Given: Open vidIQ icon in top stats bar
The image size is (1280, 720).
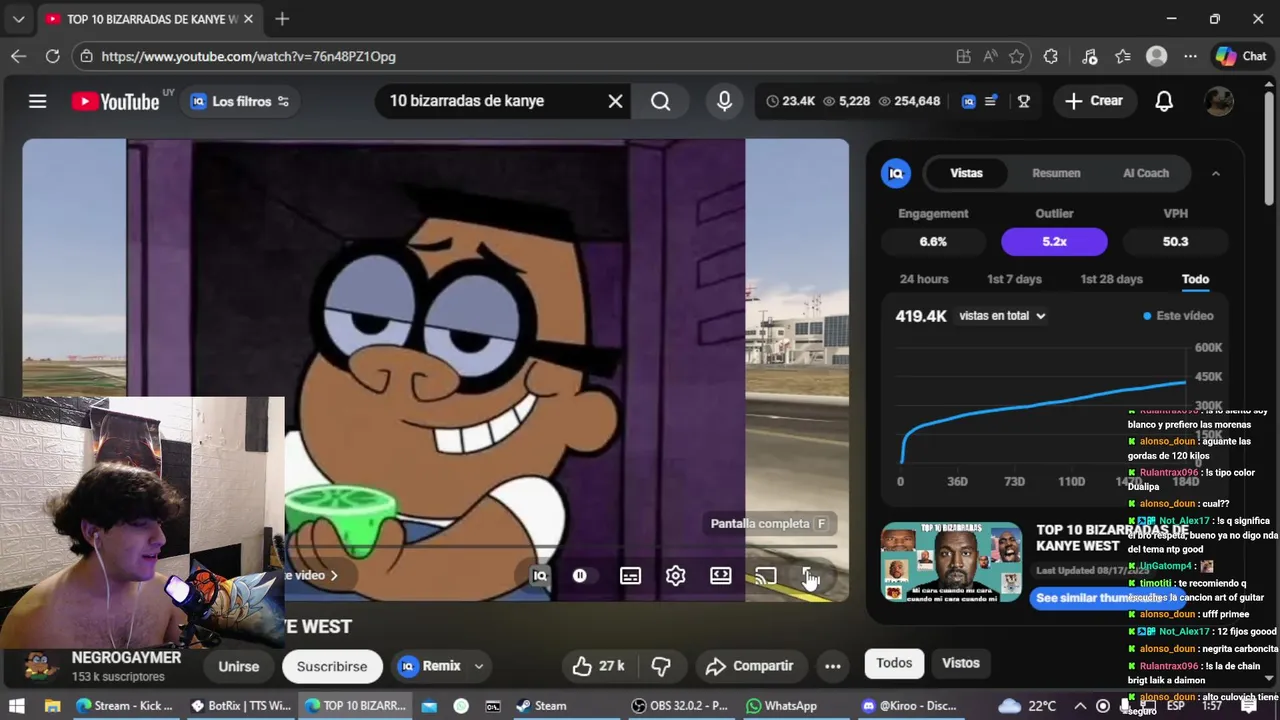Looking at the screenshot, I should coord(968,101).
